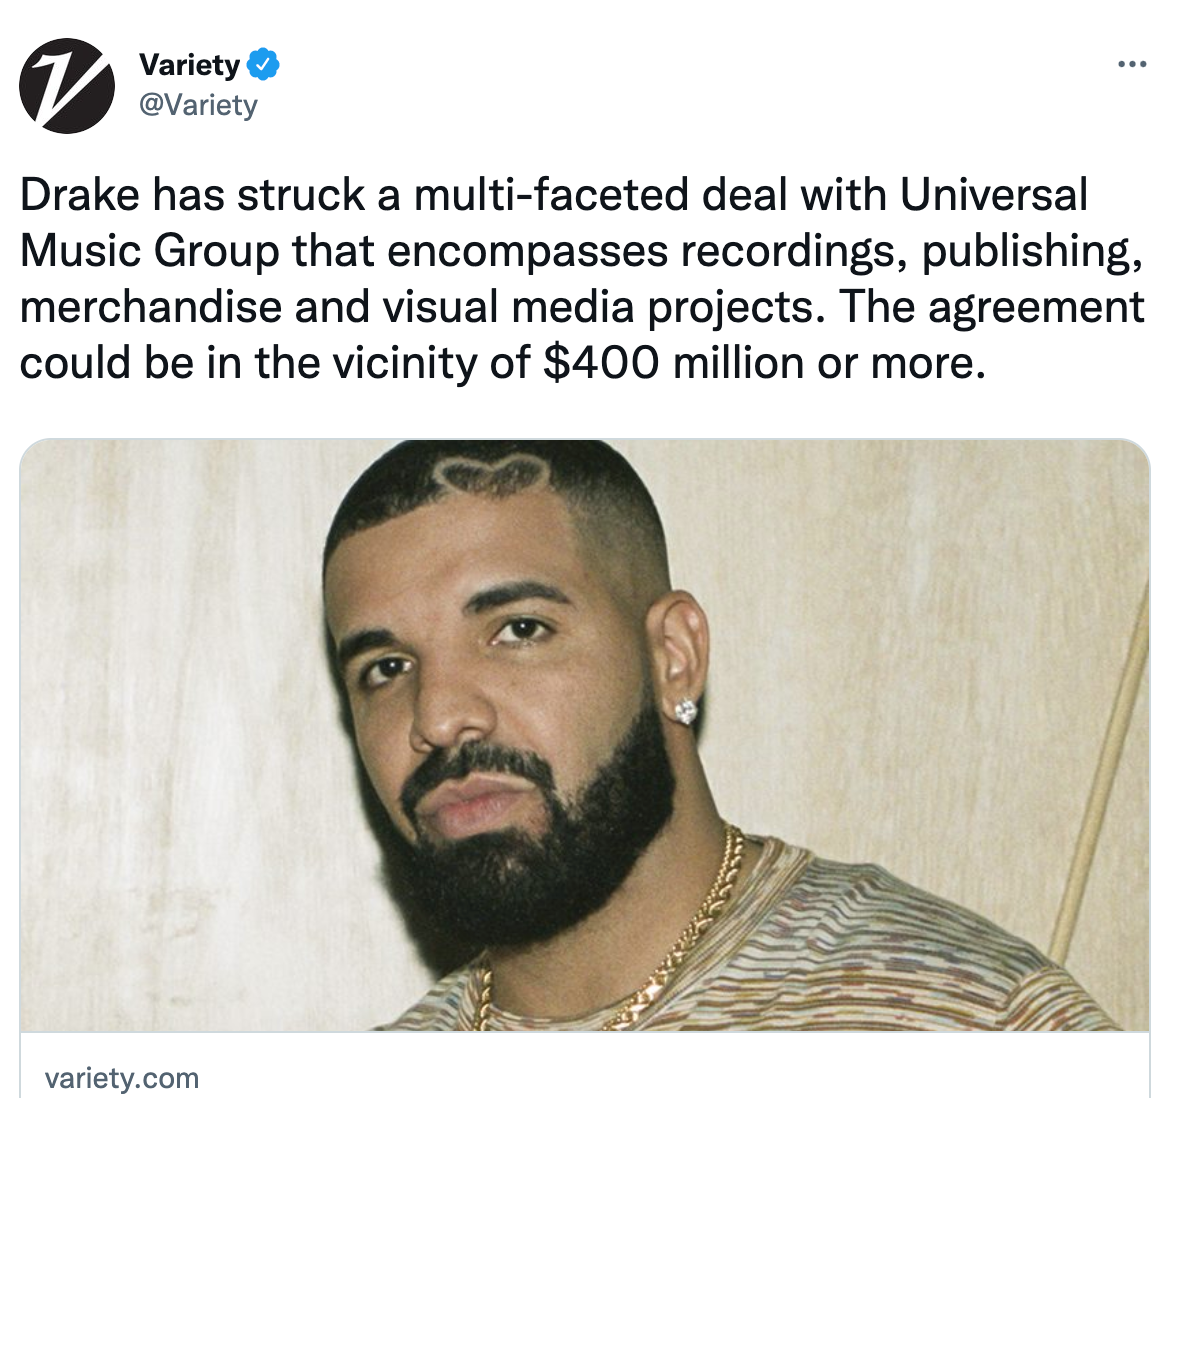Click the "$400 million" text in tweet
The image size is (1182, 1358).
coord(673,362)
